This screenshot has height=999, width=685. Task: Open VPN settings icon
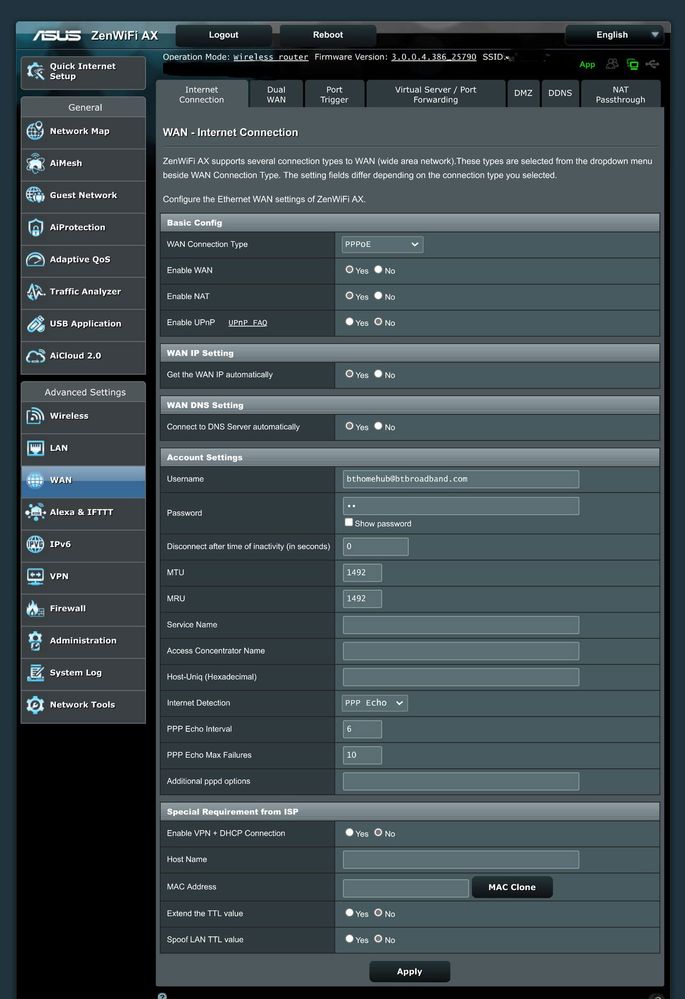35,576
